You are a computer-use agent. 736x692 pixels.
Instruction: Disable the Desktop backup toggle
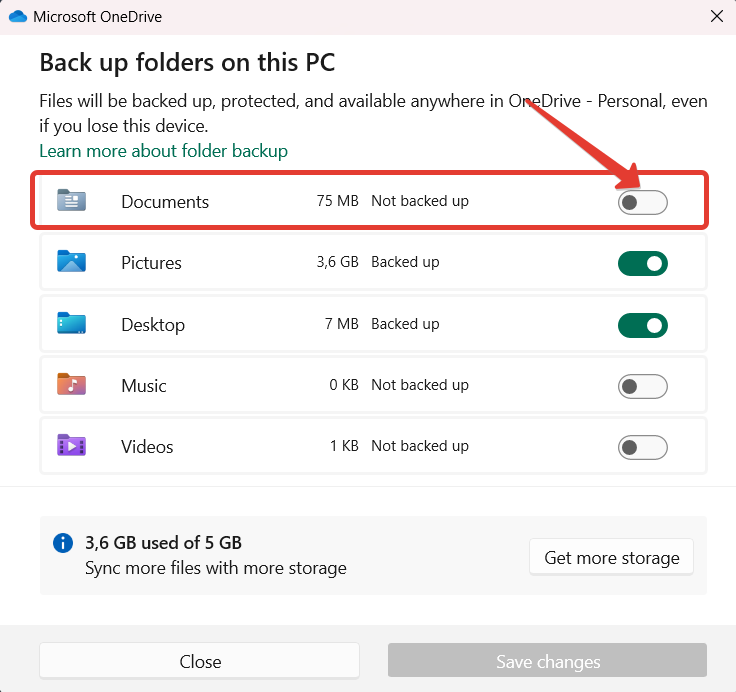pos(642,325)
